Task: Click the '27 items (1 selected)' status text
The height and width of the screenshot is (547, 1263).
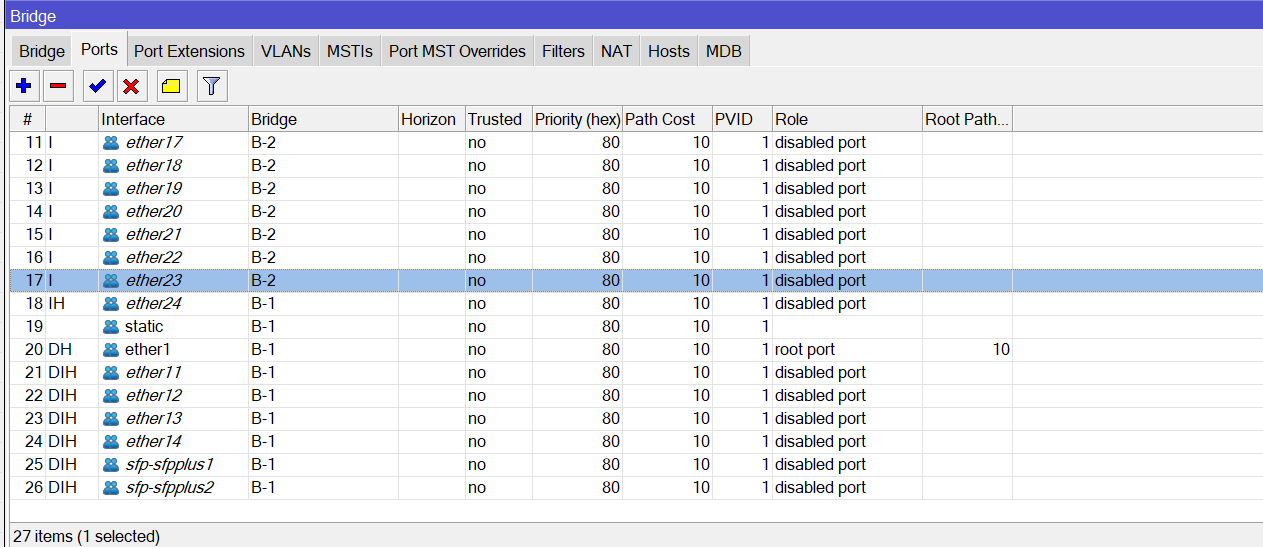Action: [85, 537]
